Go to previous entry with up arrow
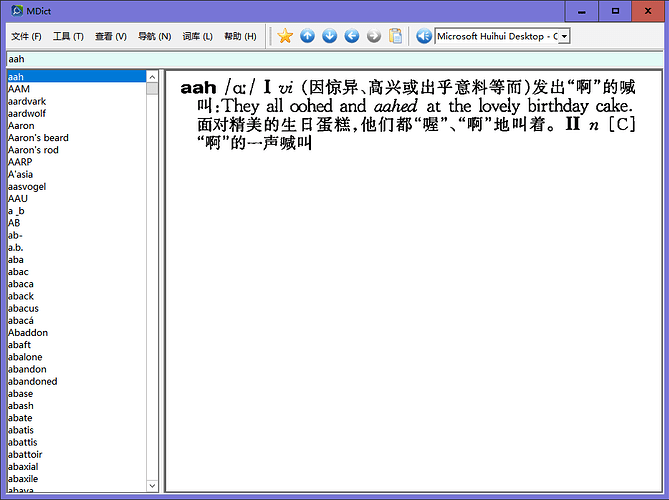 [x=307, y=36]
